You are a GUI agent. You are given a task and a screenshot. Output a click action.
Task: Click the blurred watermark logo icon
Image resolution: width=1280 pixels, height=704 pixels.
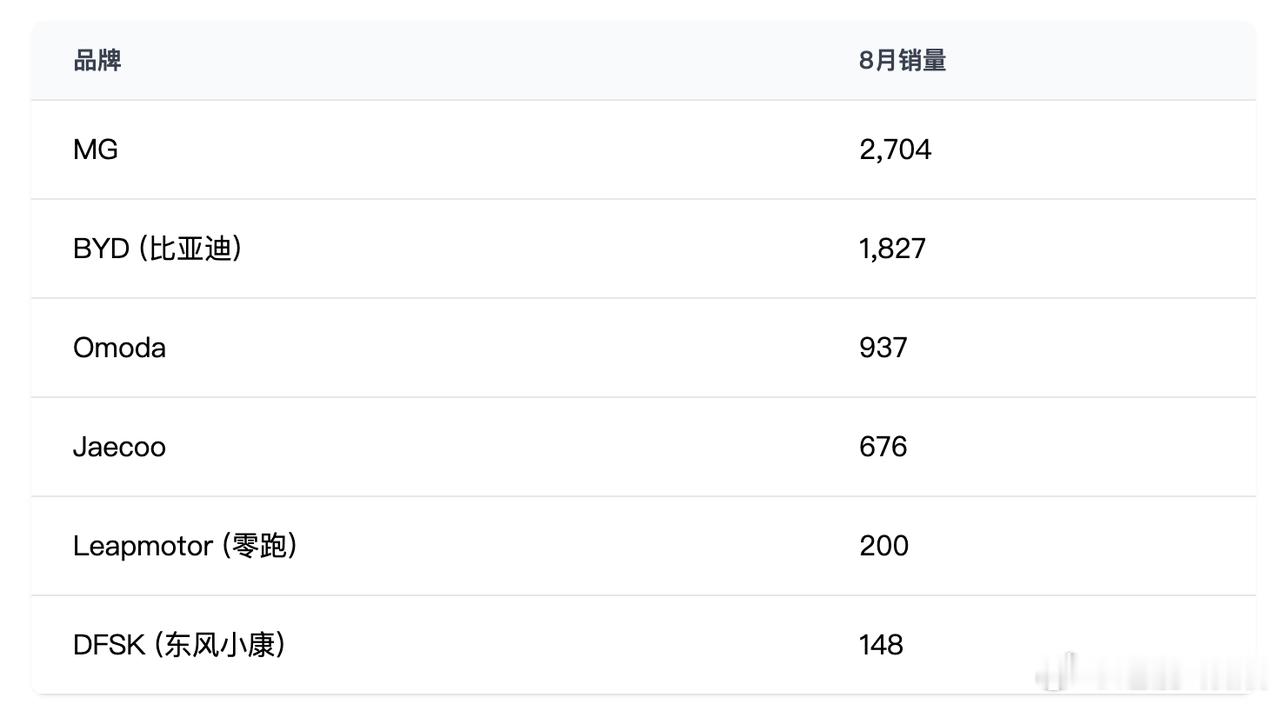1062,671
